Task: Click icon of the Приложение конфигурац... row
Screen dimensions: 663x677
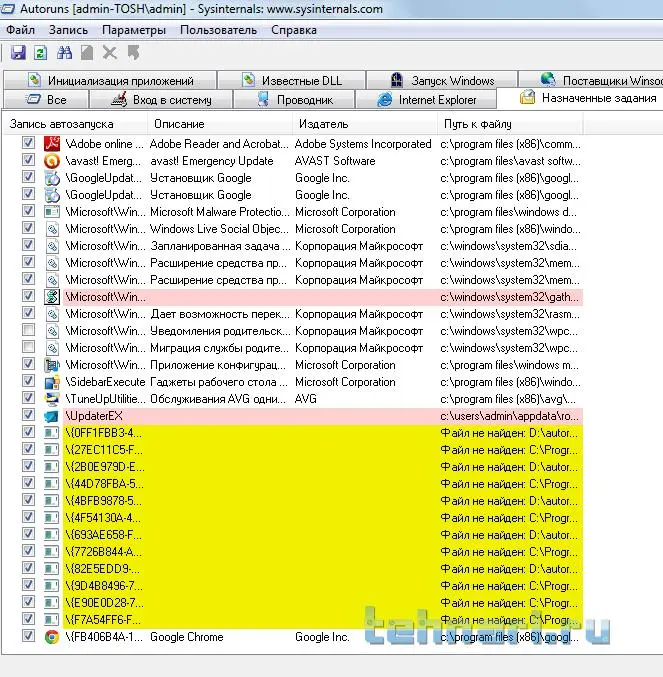Action: [52, 365]
